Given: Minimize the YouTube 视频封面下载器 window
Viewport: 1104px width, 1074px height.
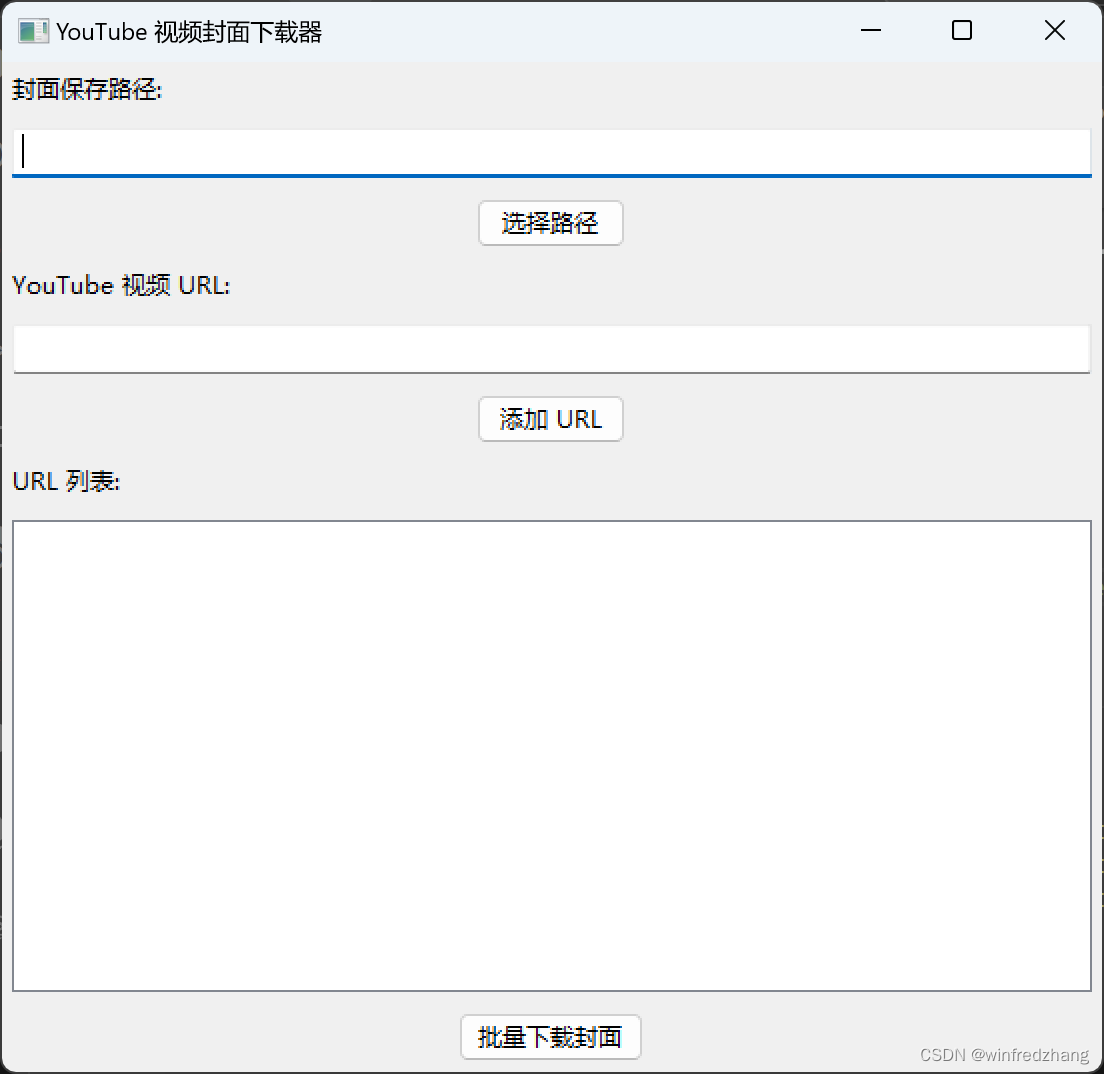Looking at the screenshot, I should pos(871,30).
